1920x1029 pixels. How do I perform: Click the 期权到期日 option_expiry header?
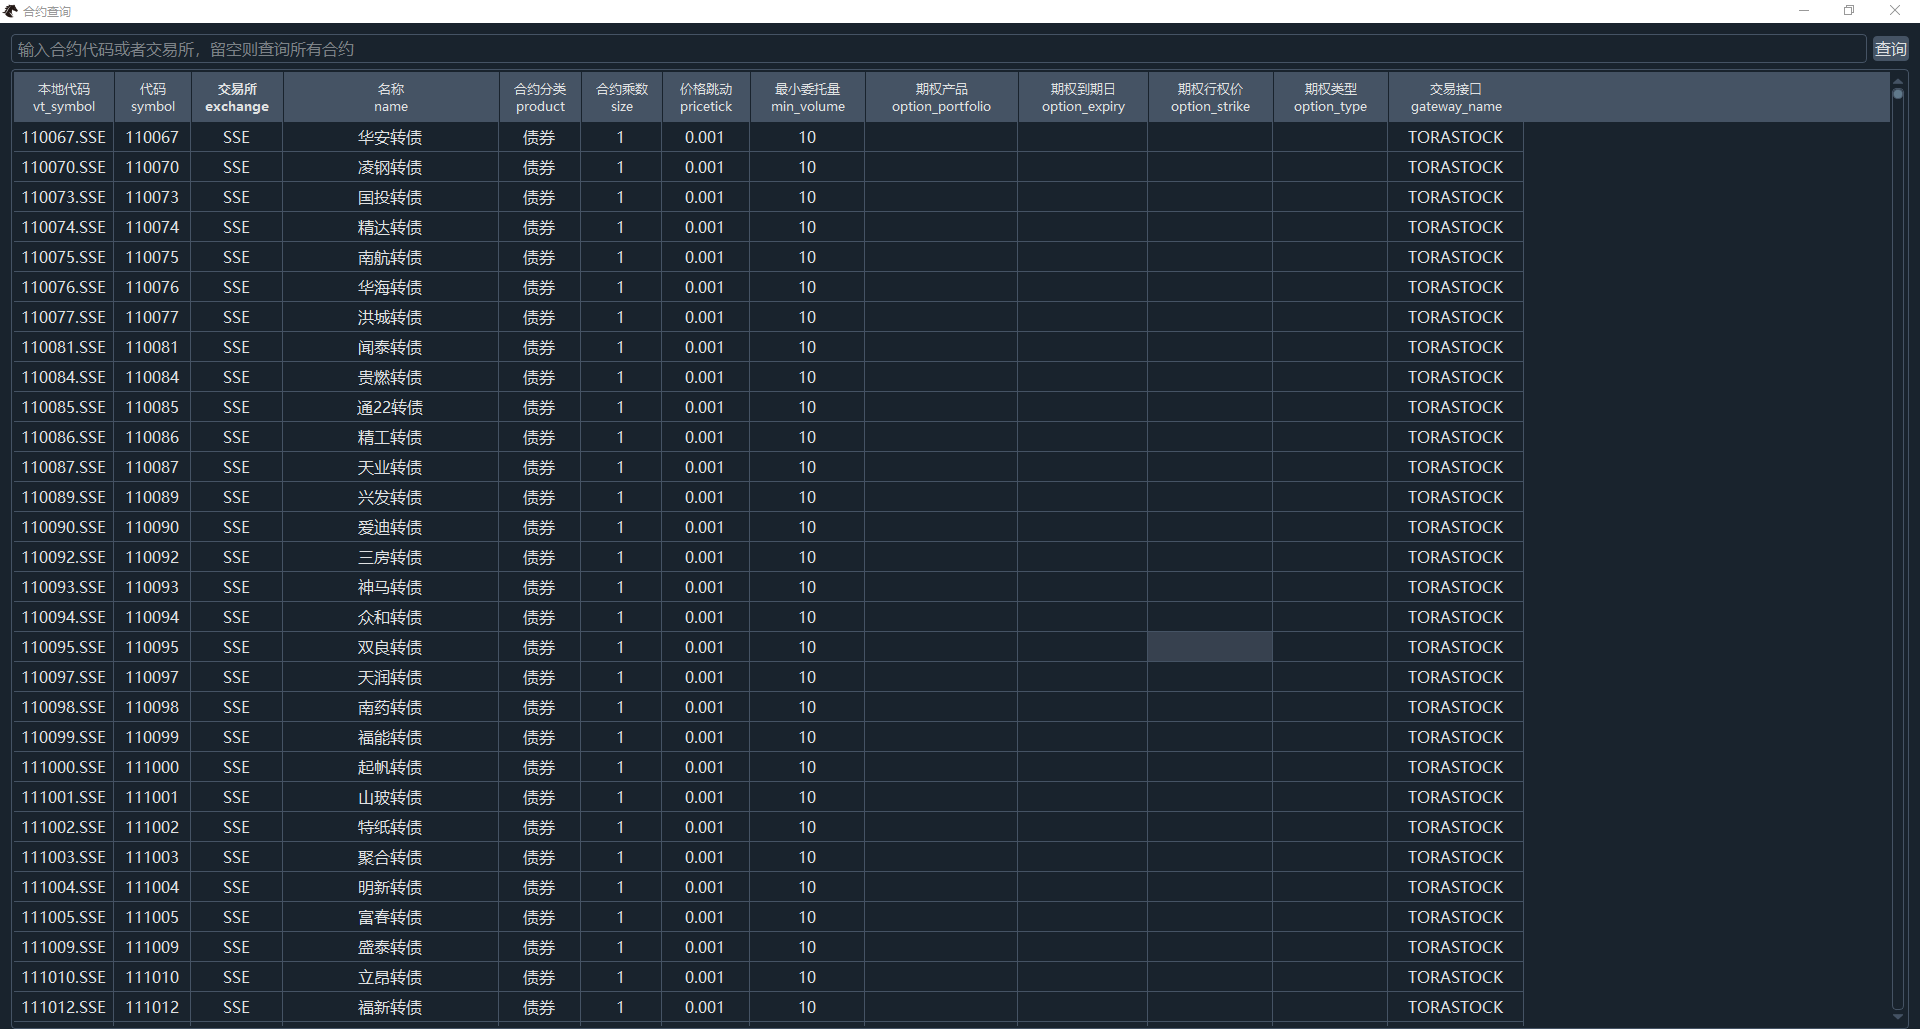click(x=1082, y=97)
